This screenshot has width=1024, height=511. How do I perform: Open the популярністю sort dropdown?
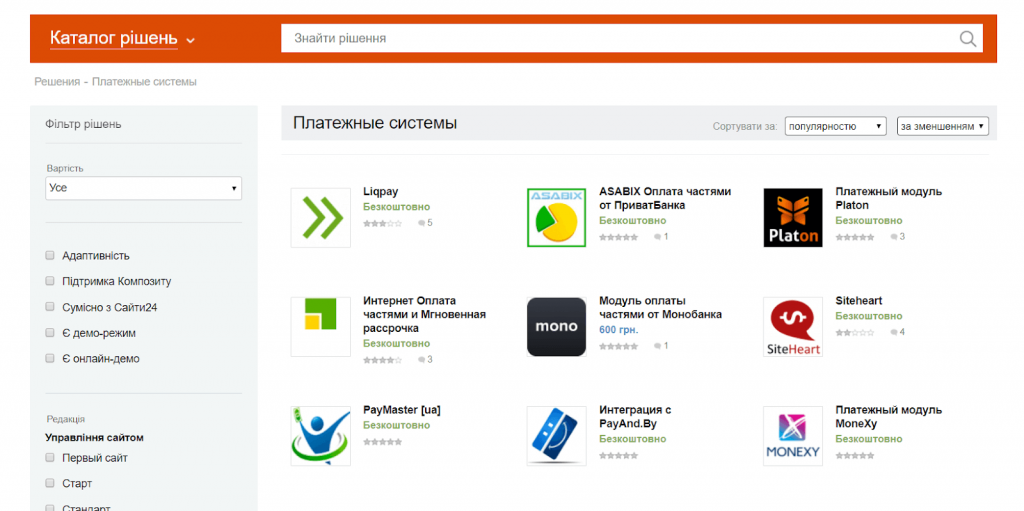pos(836,126)
